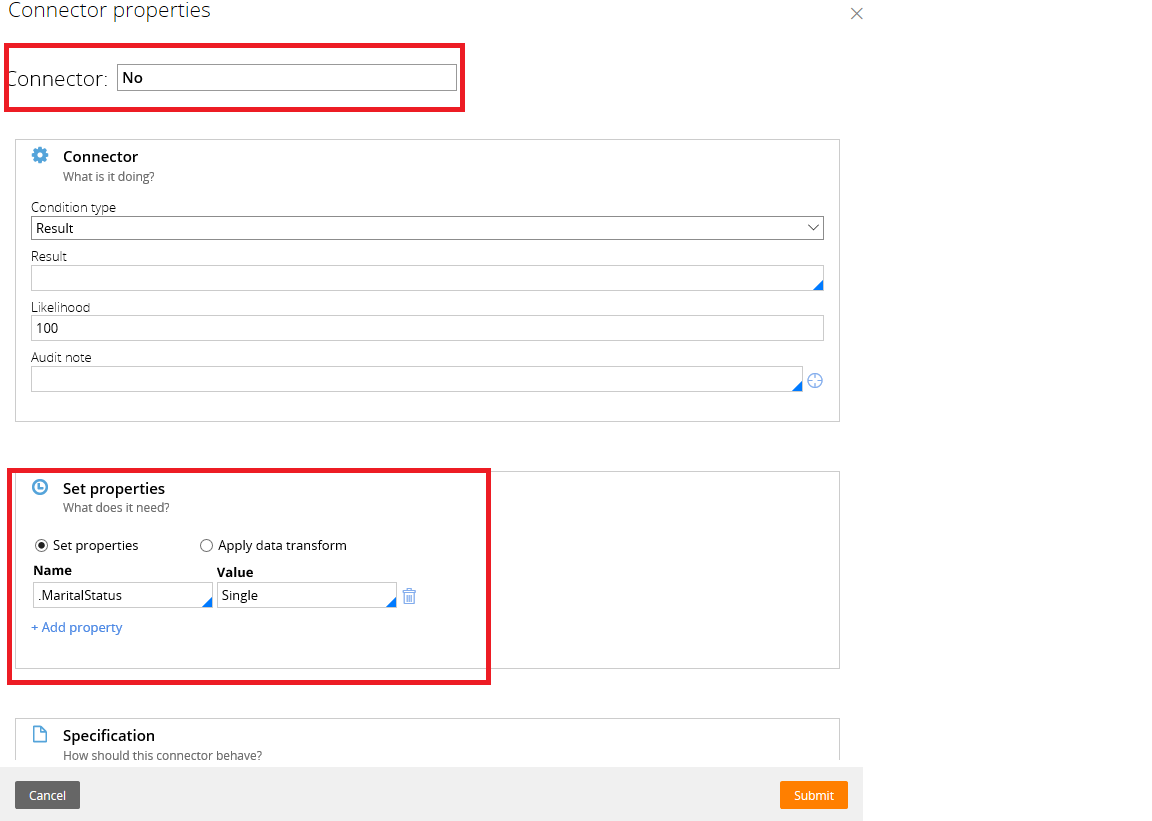Select the Apply data transform option

point(206,545)
